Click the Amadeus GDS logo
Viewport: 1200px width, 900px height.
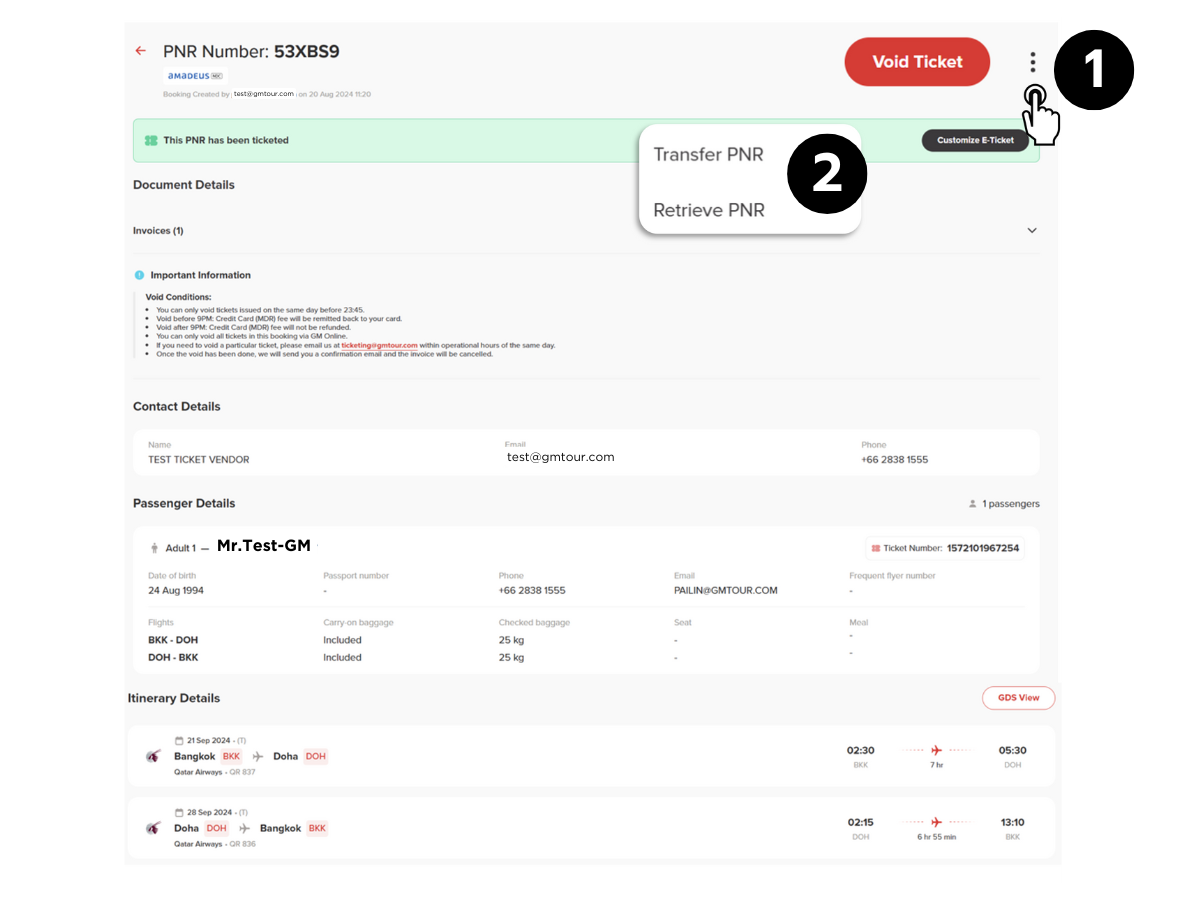(x=194, y=75)
